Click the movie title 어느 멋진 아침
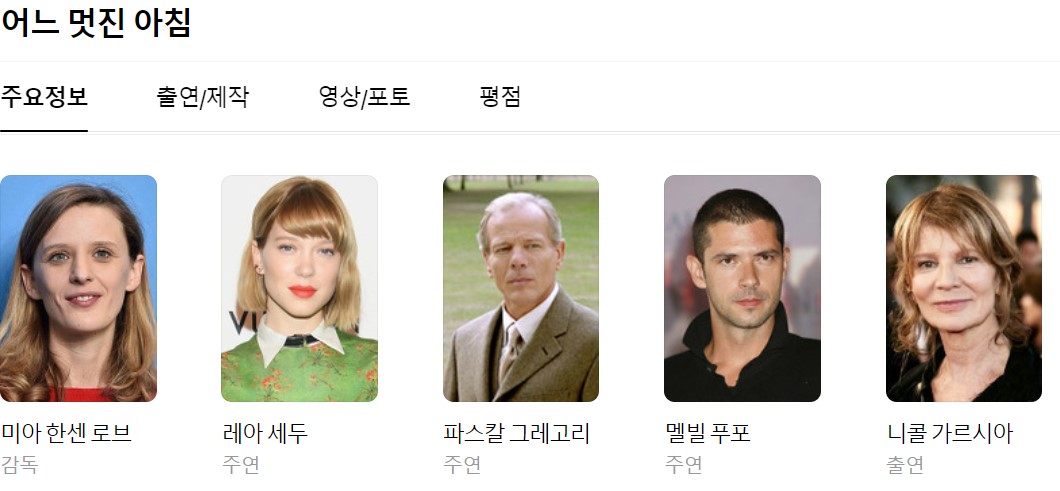The width and height of the screenshot is (1060, 491). click(95, 23)
